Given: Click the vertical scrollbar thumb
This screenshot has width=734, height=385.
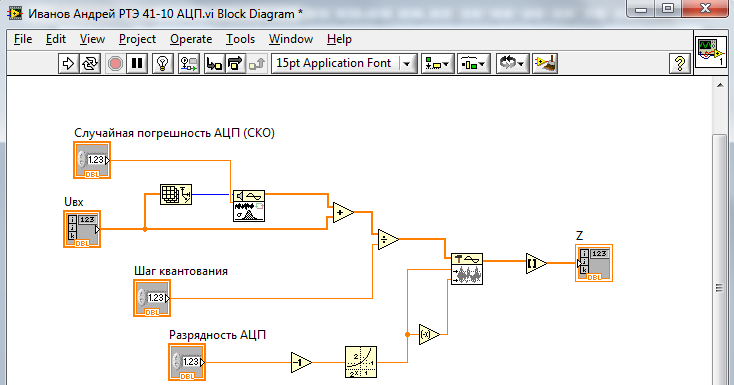Looking at the screenshot, I should [720, 260].
